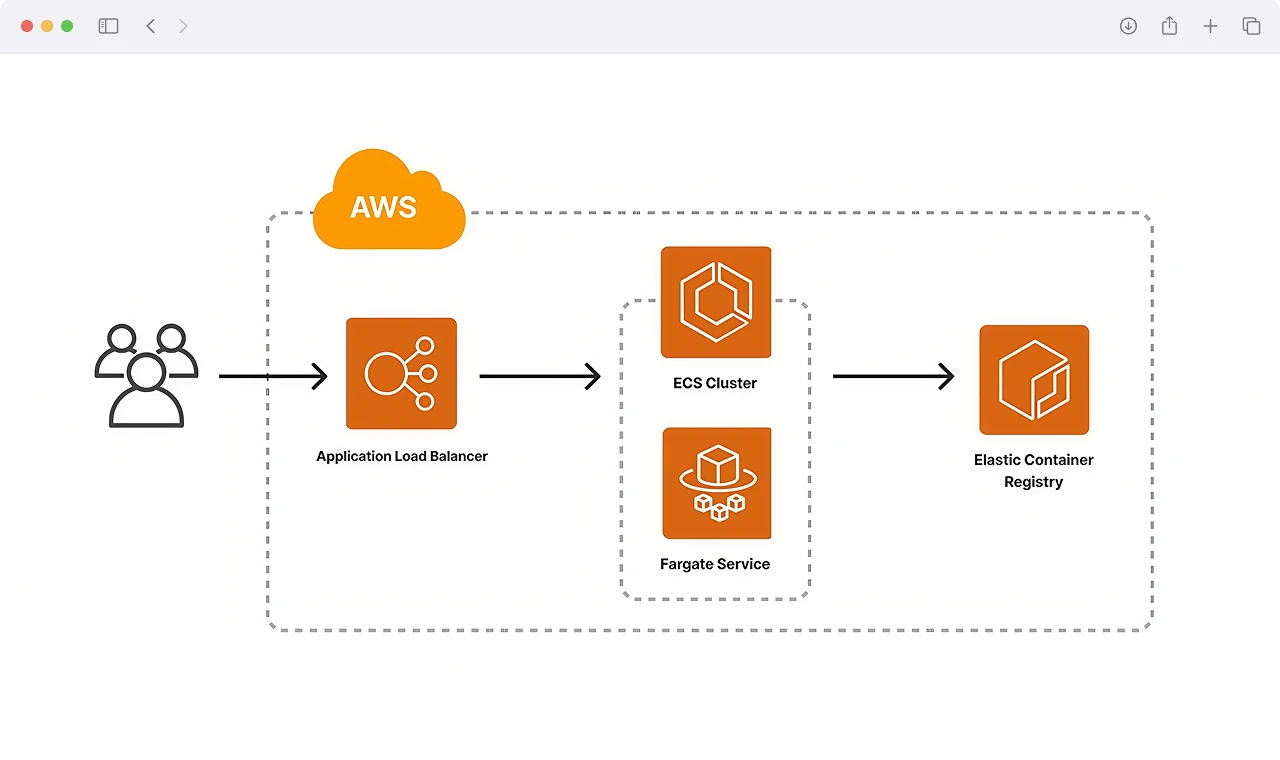Toggle the browser sidebar

pos(108,26)
